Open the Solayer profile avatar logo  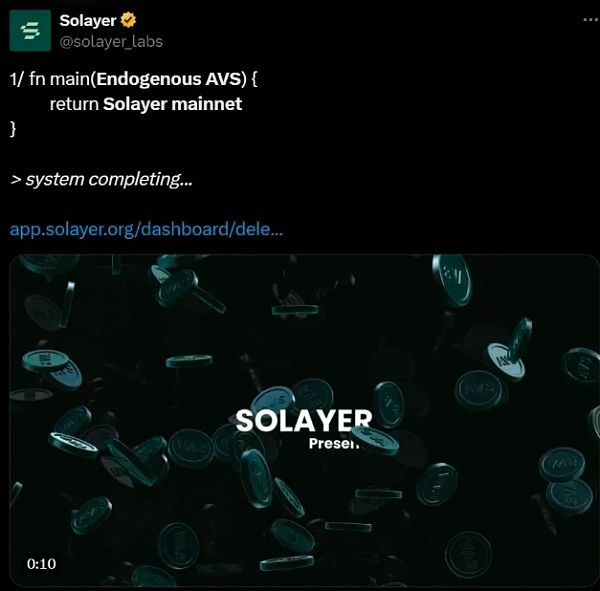(x=30, y=31)
